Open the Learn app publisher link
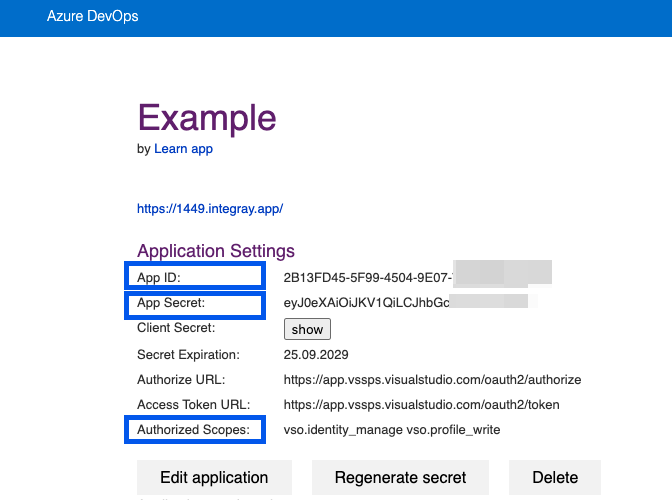Screen dimensions: 672x500 pyautogui.click(x=183, y=149)
